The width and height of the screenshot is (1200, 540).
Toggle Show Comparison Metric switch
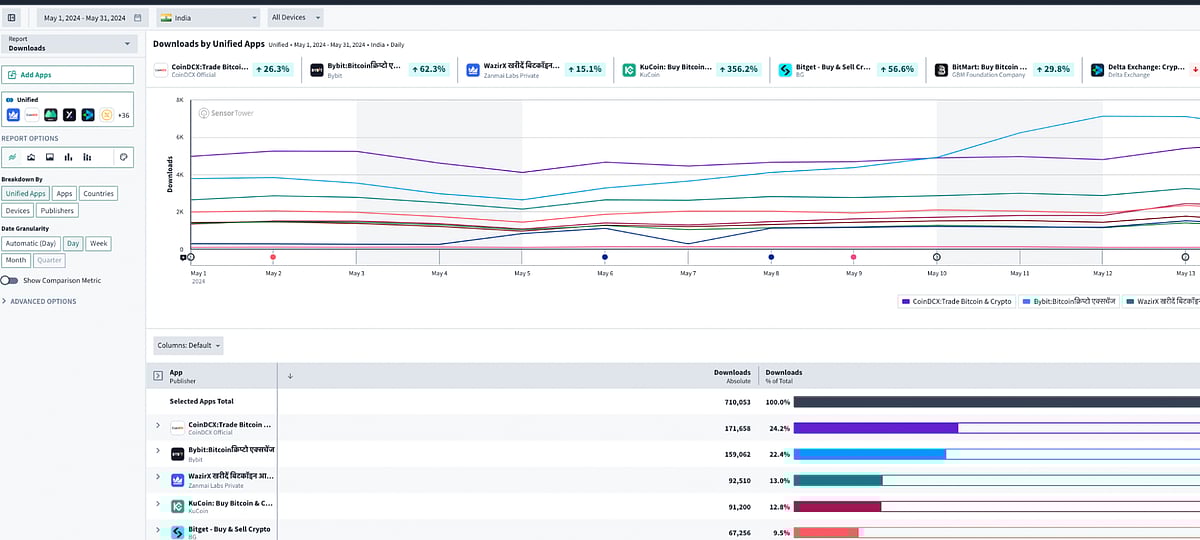(x=10, y=281)
